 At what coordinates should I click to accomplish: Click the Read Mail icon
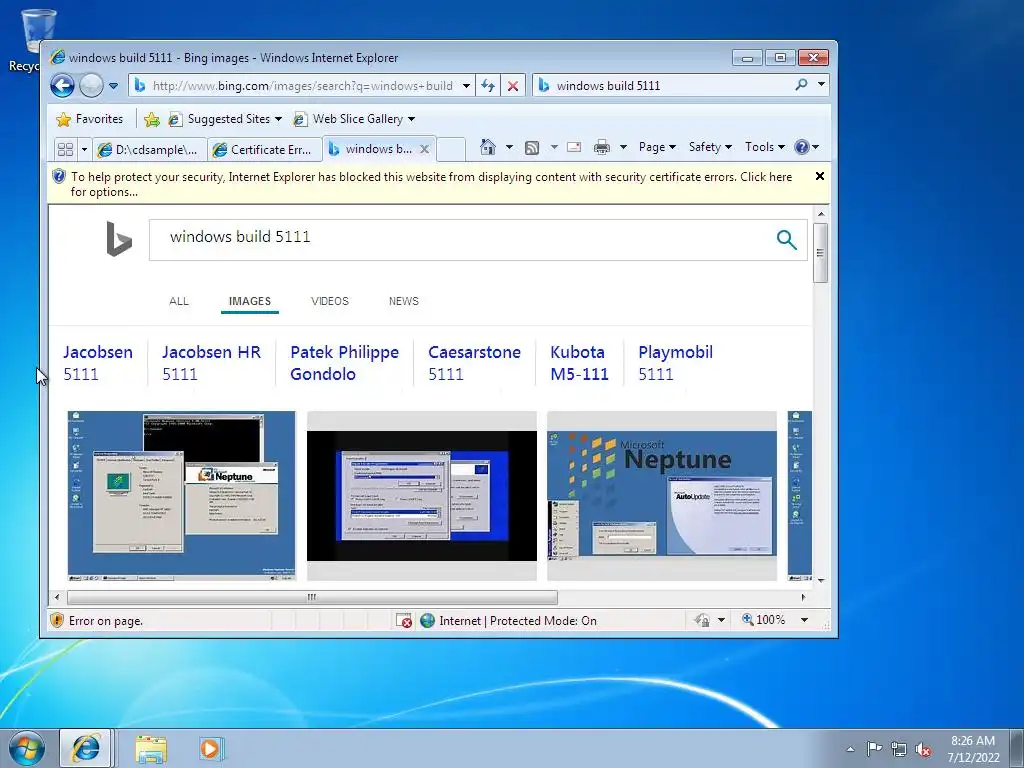tap(574, 147)
